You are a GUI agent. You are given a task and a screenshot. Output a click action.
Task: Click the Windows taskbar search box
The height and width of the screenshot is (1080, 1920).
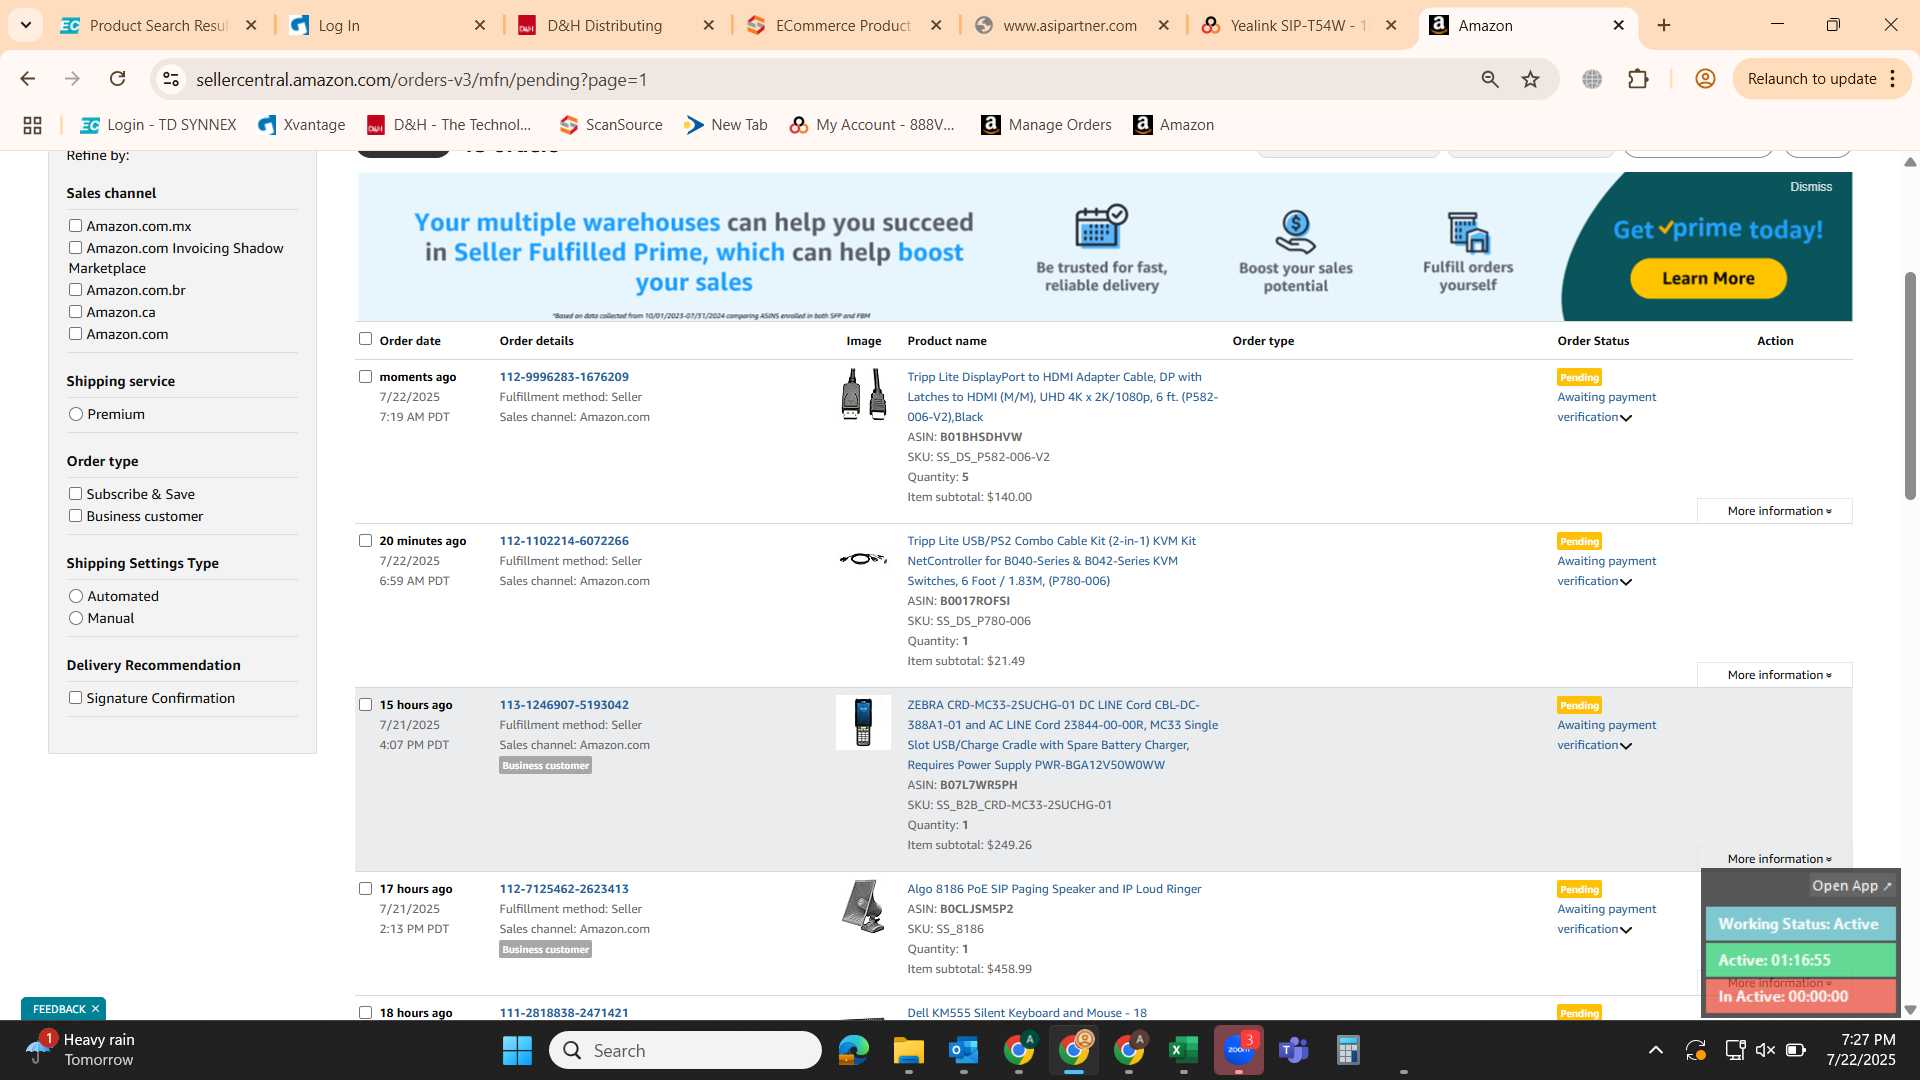tap(685, 1050)
